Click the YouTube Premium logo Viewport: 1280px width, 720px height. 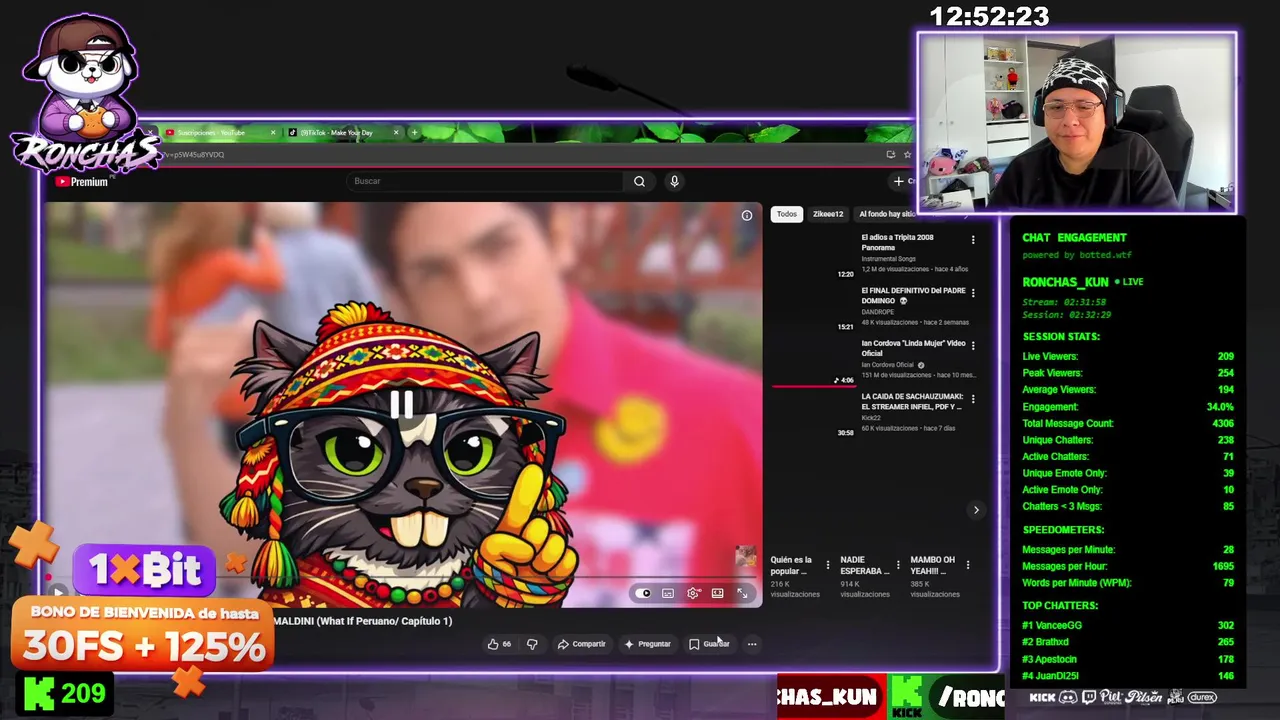click(82, 182)
